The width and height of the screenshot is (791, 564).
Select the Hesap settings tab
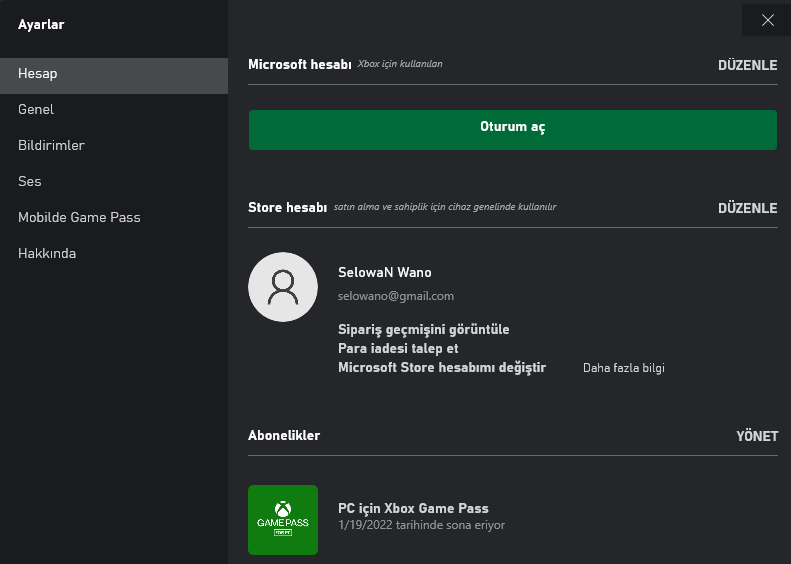tap(113, 74)
